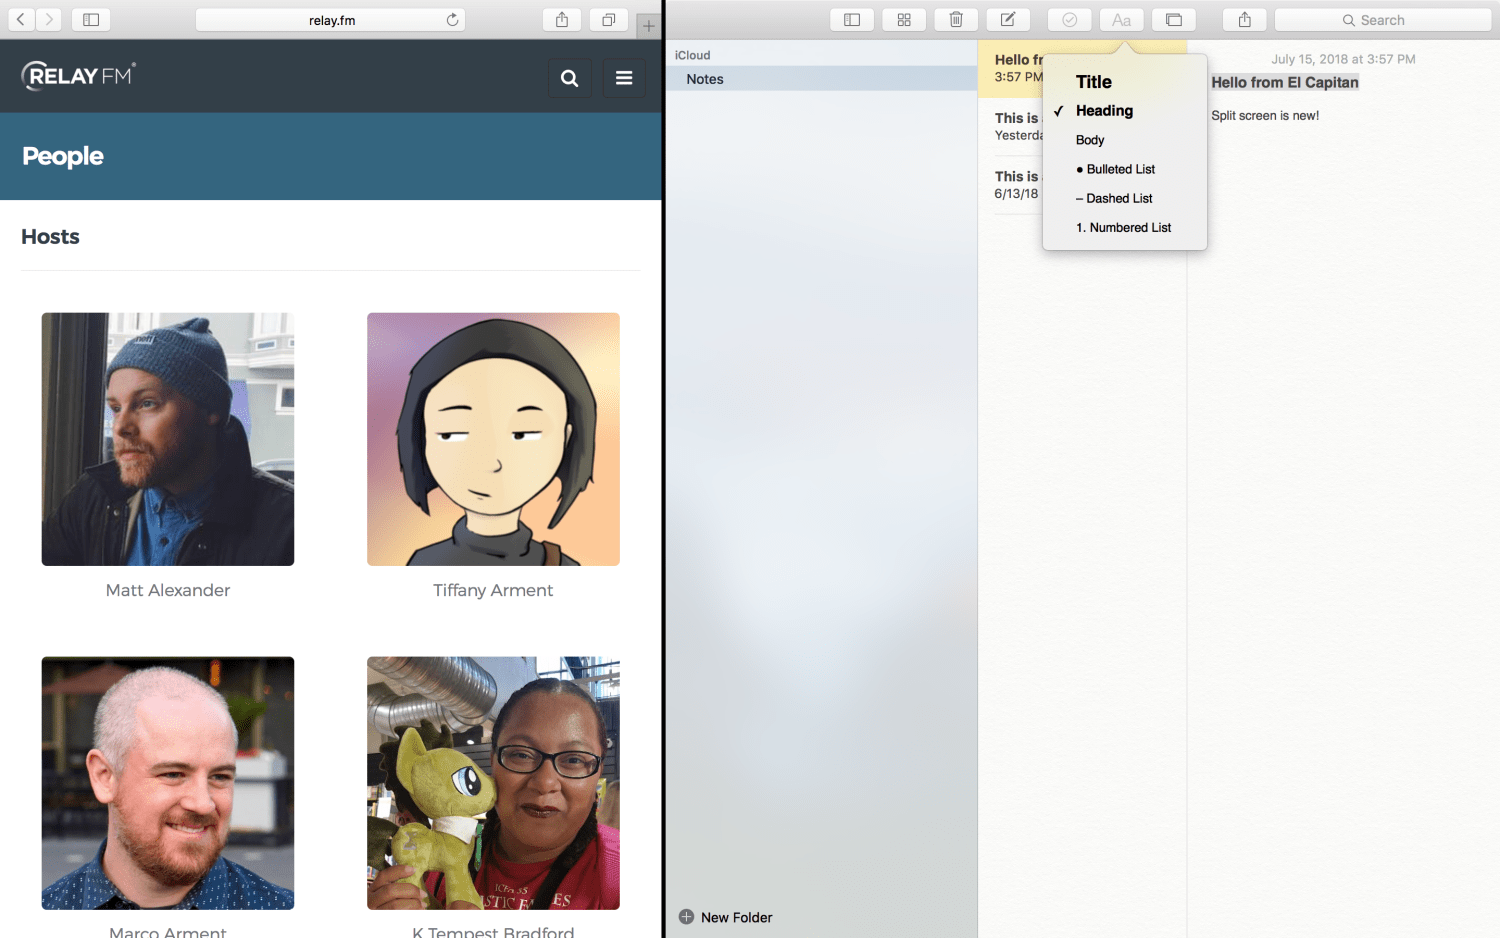Screen dimensions: 1500x938
Task: Open the Matt Alexander host link
Action: click(x=168, y=590)
